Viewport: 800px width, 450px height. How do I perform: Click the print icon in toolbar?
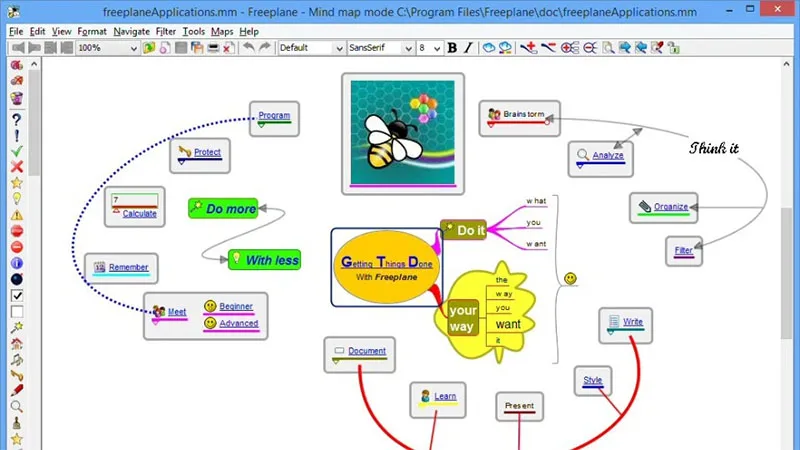[x=213, y=48]
